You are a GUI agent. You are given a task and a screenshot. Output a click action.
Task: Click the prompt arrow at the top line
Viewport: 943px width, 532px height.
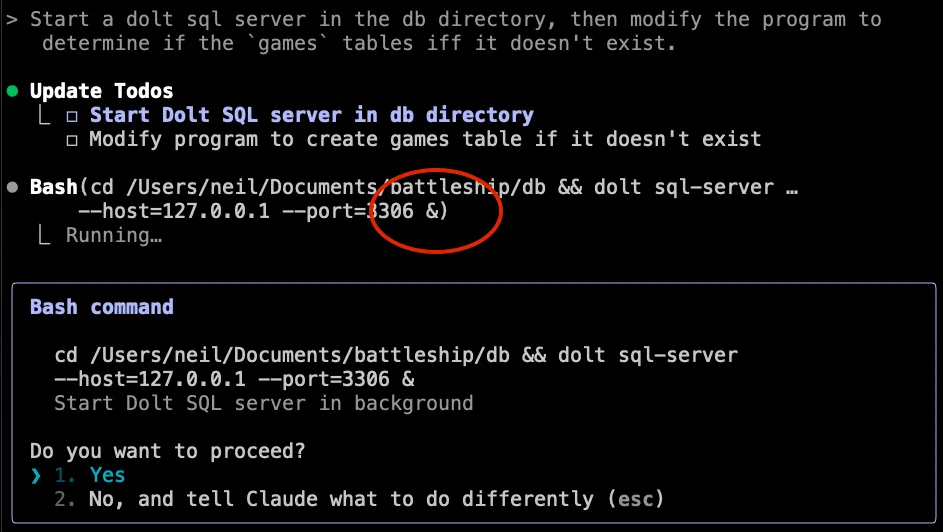tap(11, 19)
